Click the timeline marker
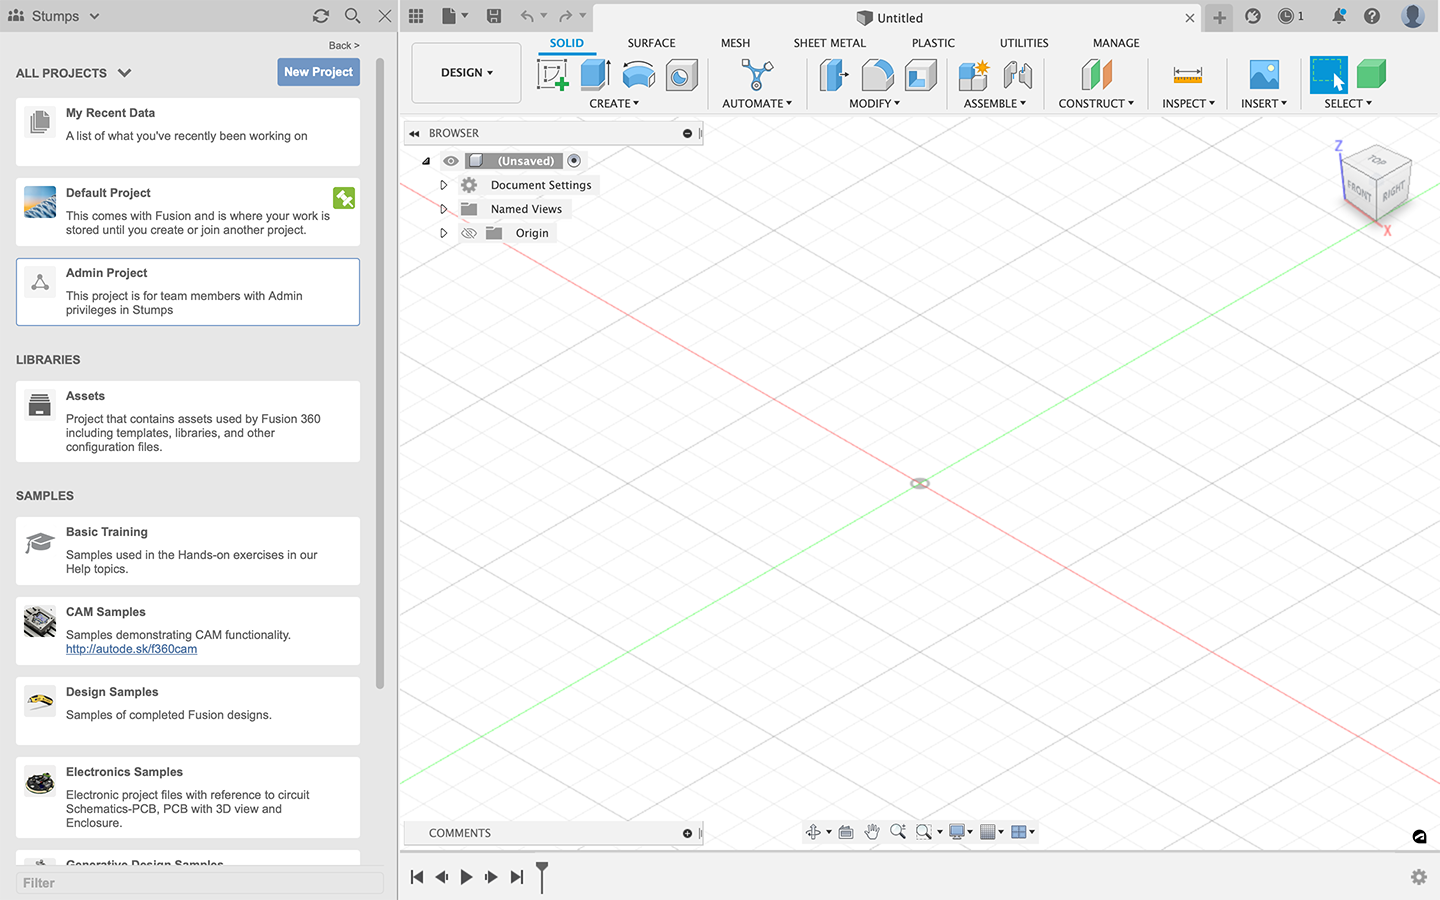The width and height of the screenshot is (1440, 900). pyautogui.click(x=542, y=877)
